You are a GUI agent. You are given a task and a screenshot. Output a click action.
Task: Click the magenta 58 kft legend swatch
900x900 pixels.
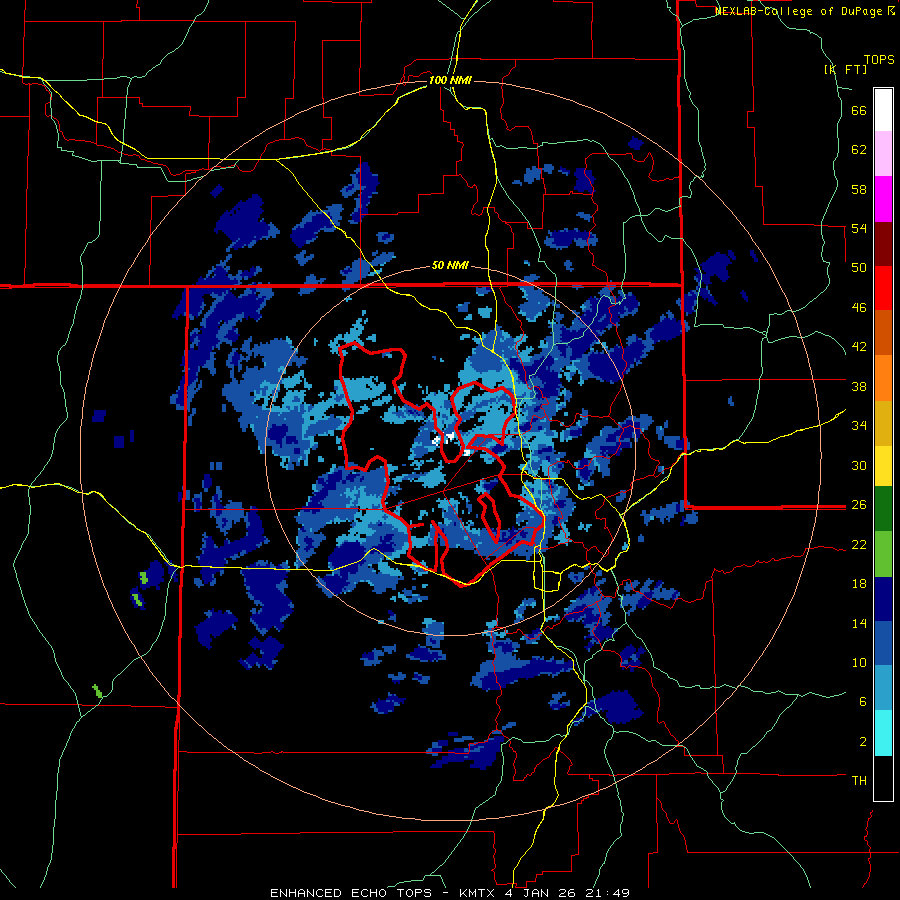coord(883,199)
